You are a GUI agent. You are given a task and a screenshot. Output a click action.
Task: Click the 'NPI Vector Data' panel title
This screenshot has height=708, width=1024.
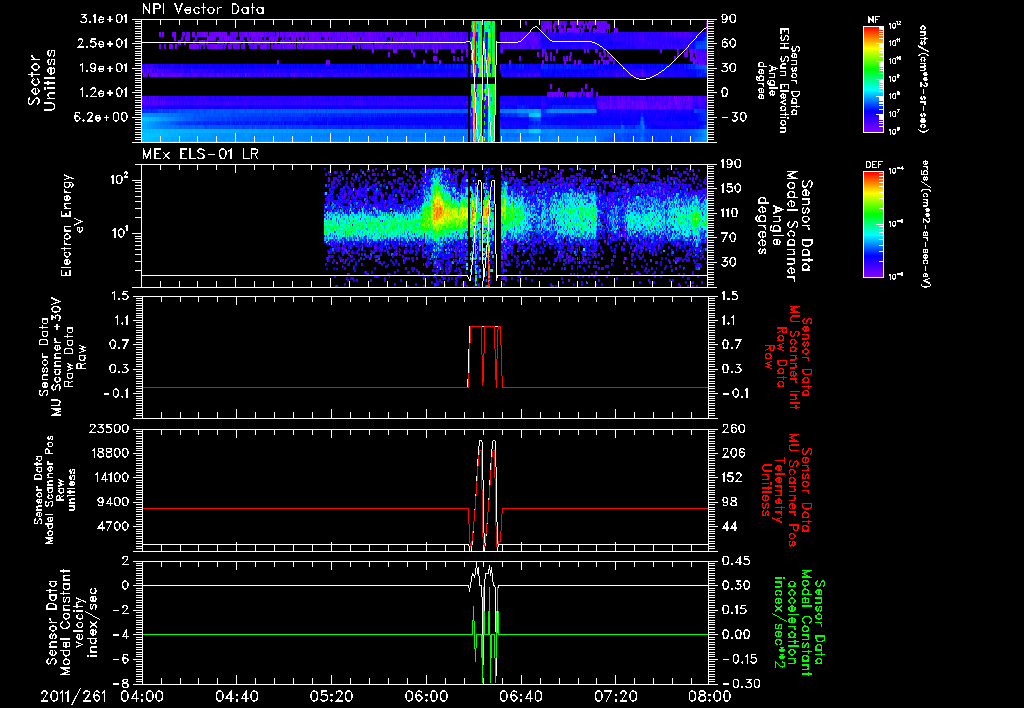pos(203,9)
